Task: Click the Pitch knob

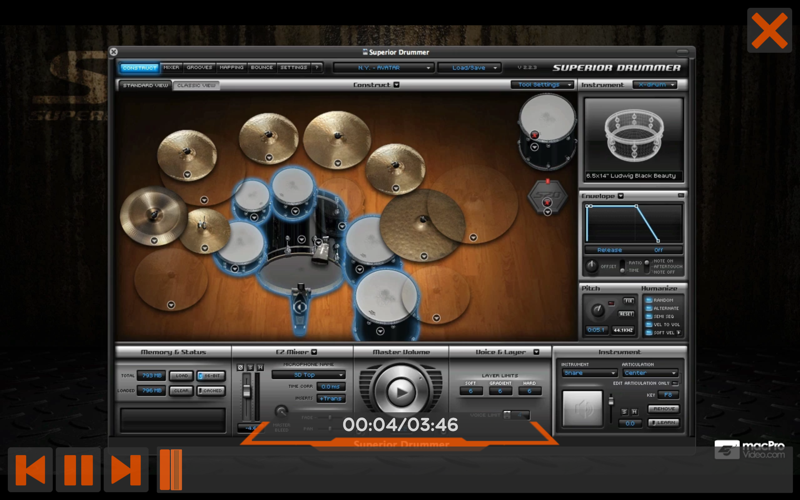Action: 597,310
